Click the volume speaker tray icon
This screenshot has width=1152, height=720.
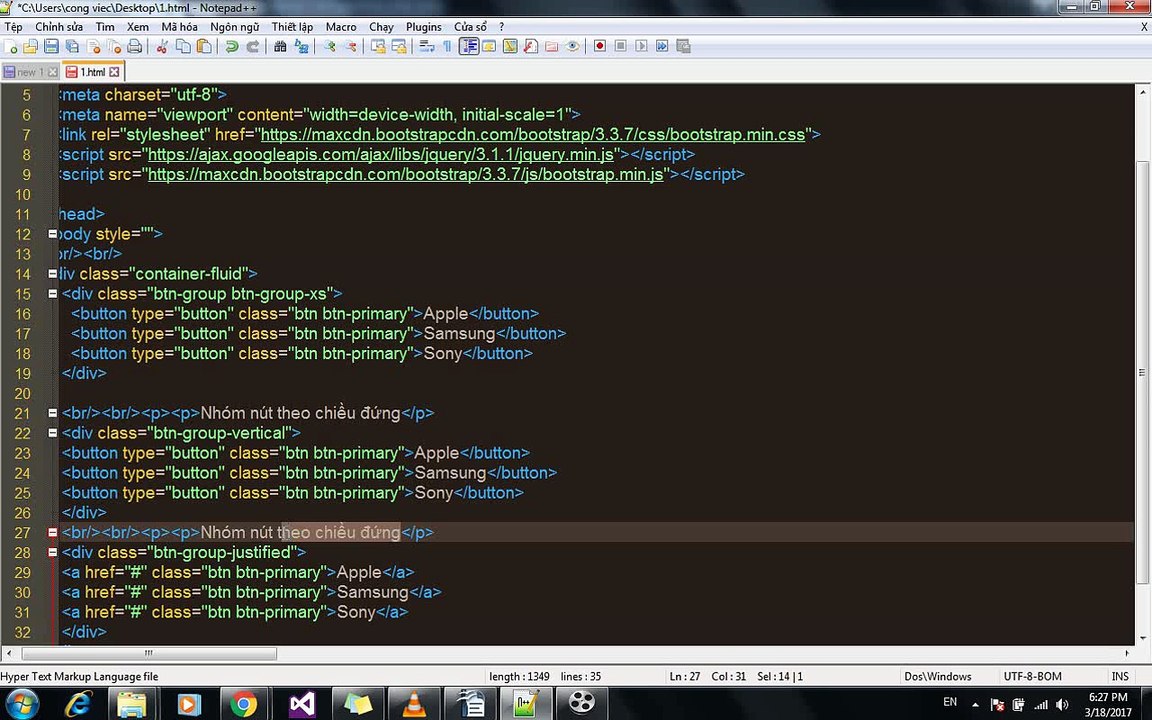[1062, 705]
